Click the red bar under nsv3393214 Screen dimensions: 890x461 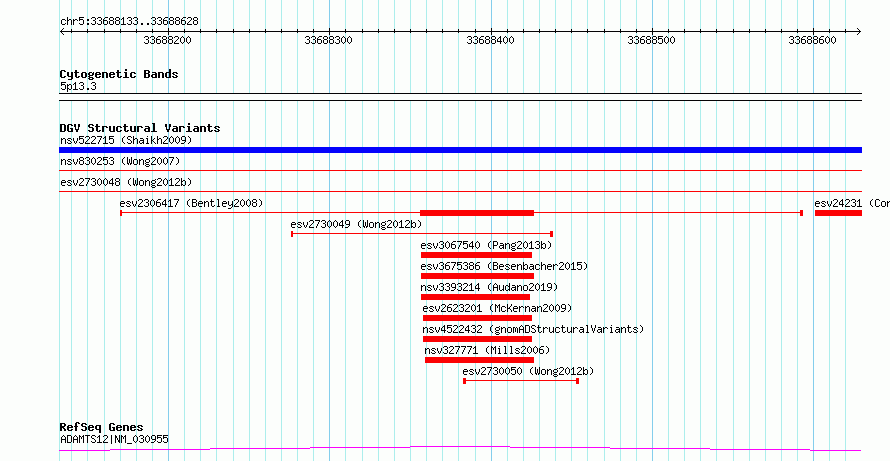click(475, 297)
